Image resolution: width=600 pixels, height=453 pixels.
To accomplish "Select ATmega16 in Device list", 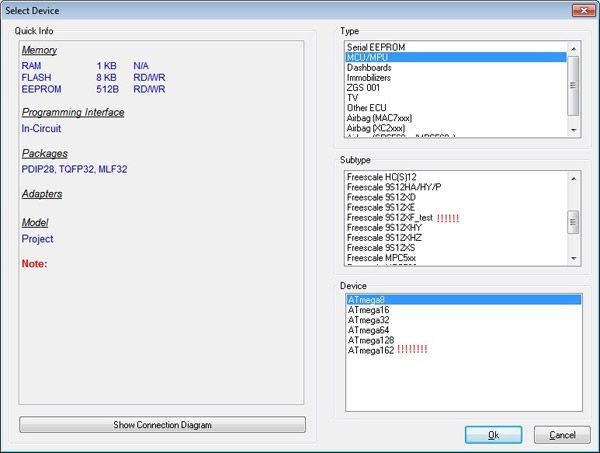I will [369, 310].
